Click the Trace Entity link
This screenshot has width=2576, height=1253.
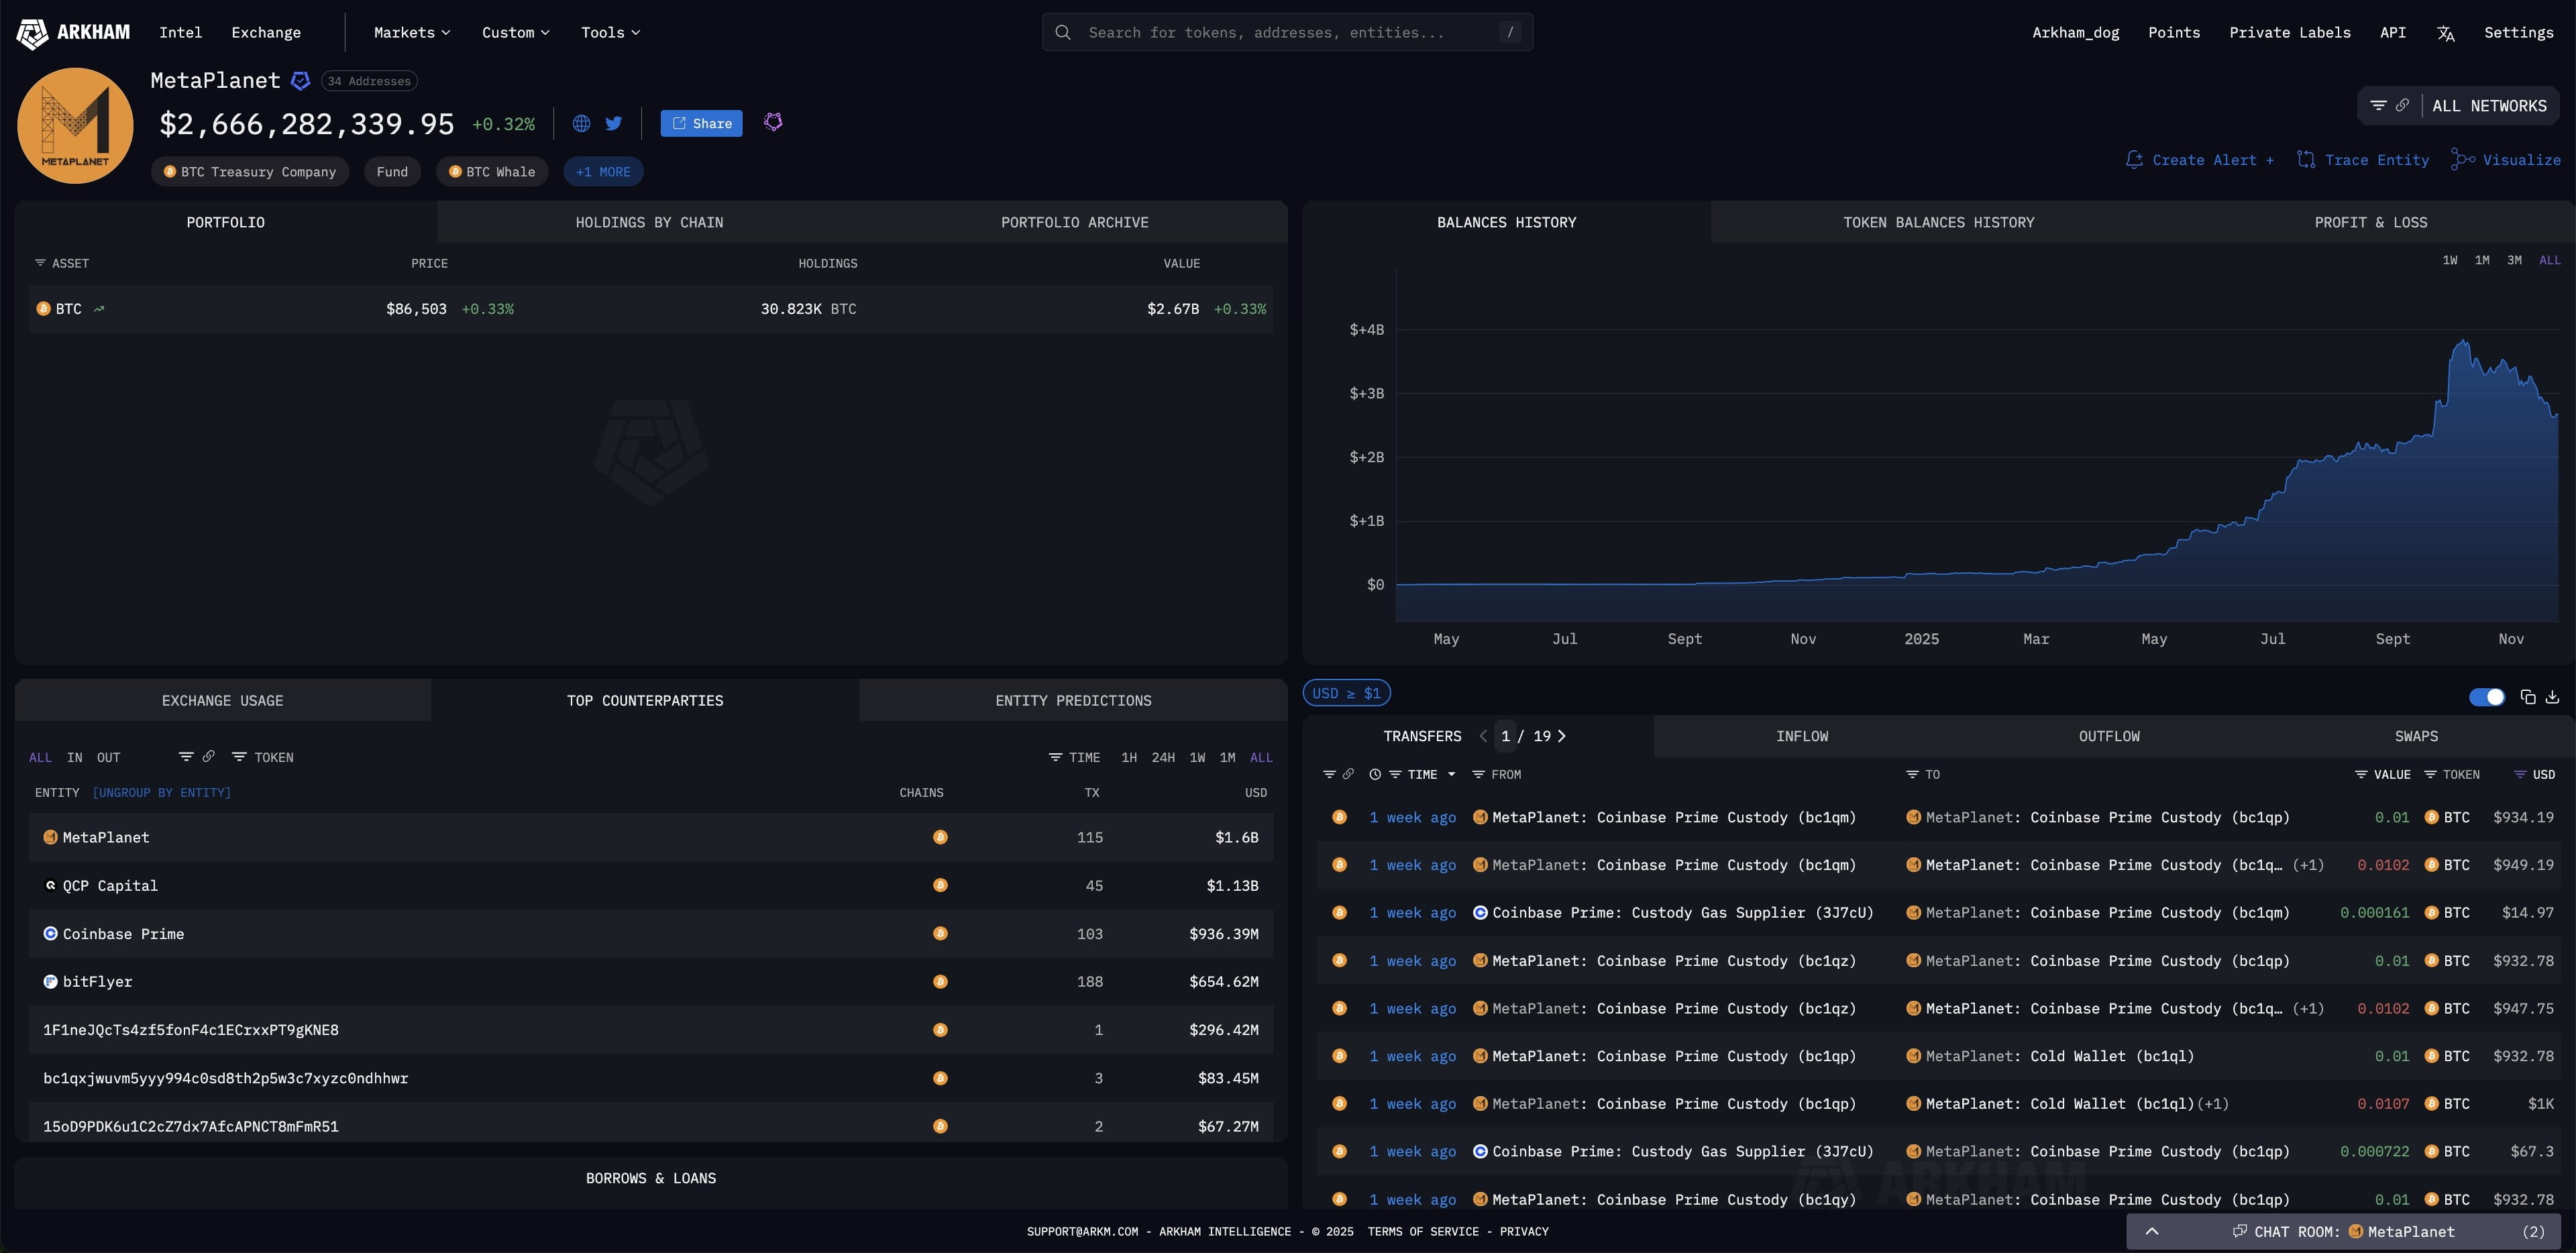pyautogui.click(x=2363, y=160)
